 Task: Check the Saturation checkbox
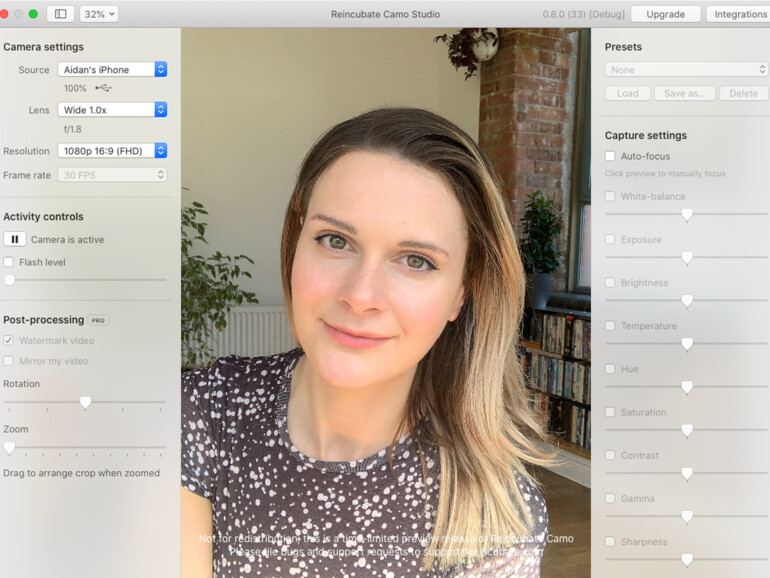pos(610,412)
